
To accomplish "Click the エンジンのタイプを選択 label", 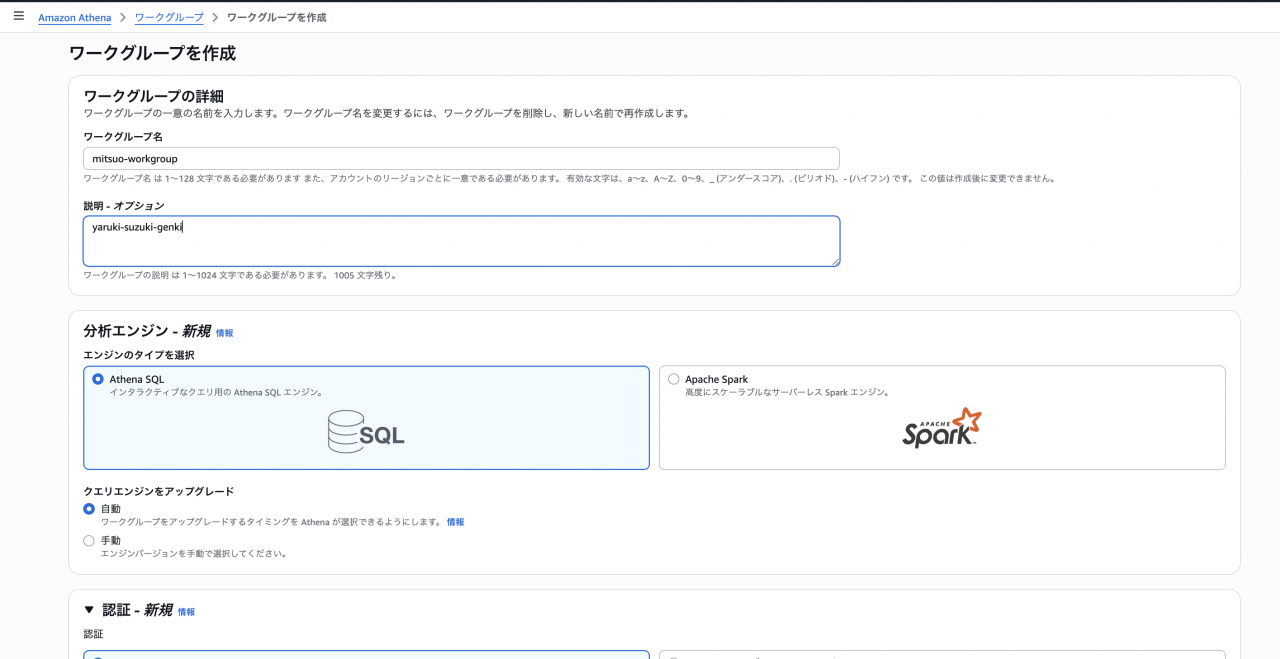I will 139,355.
